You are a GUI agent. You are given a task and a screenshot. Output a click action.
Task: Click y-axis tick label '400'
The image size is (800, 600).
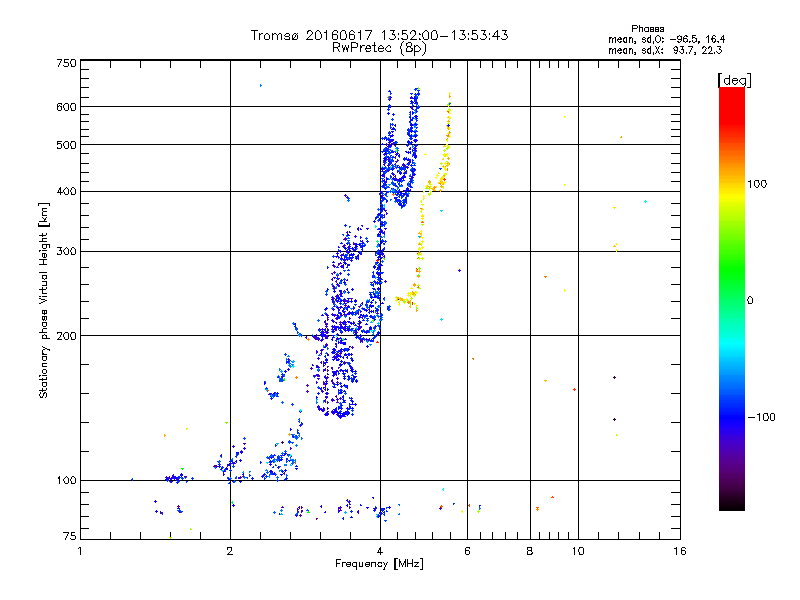66,192
